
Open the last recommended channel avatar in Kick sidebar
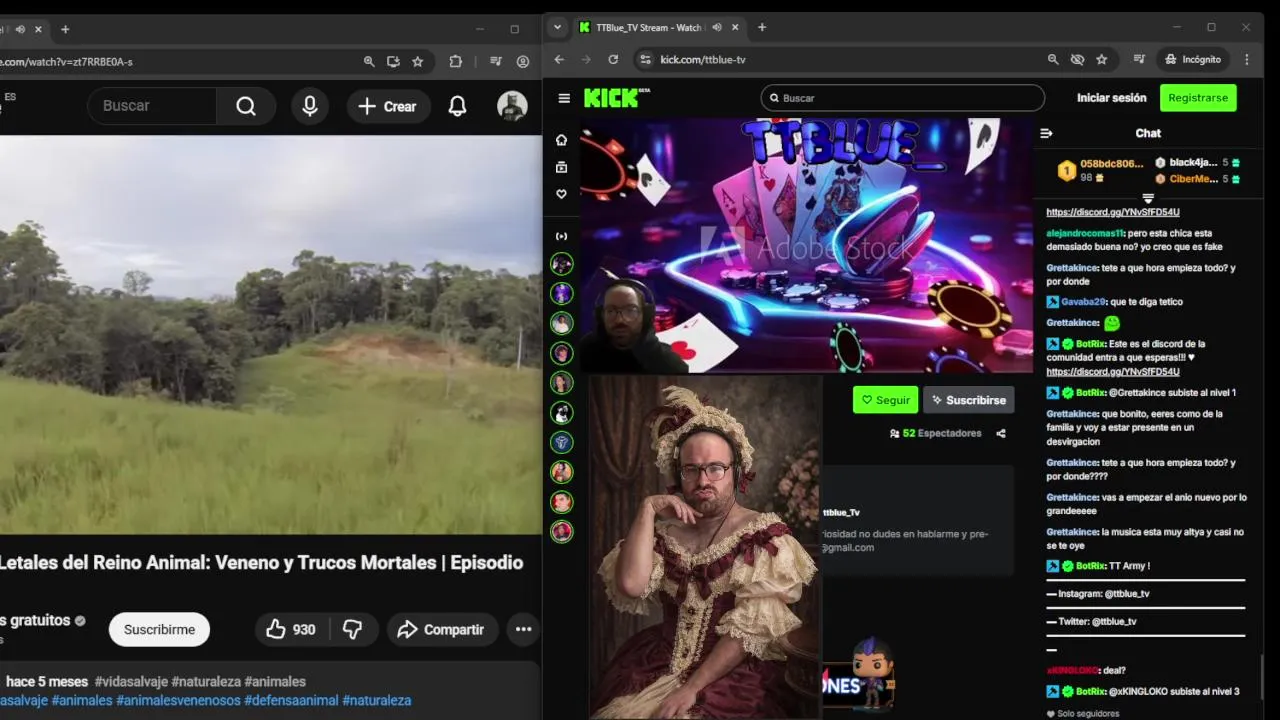[562, 531]
